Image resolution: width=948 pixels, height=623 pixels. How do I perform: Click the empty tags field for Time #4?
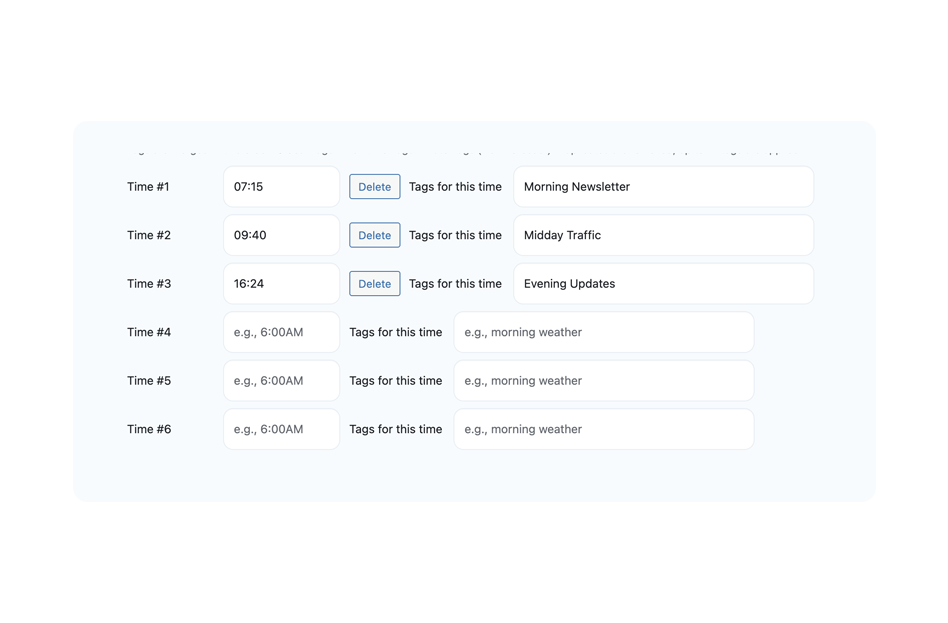[603, 332]
